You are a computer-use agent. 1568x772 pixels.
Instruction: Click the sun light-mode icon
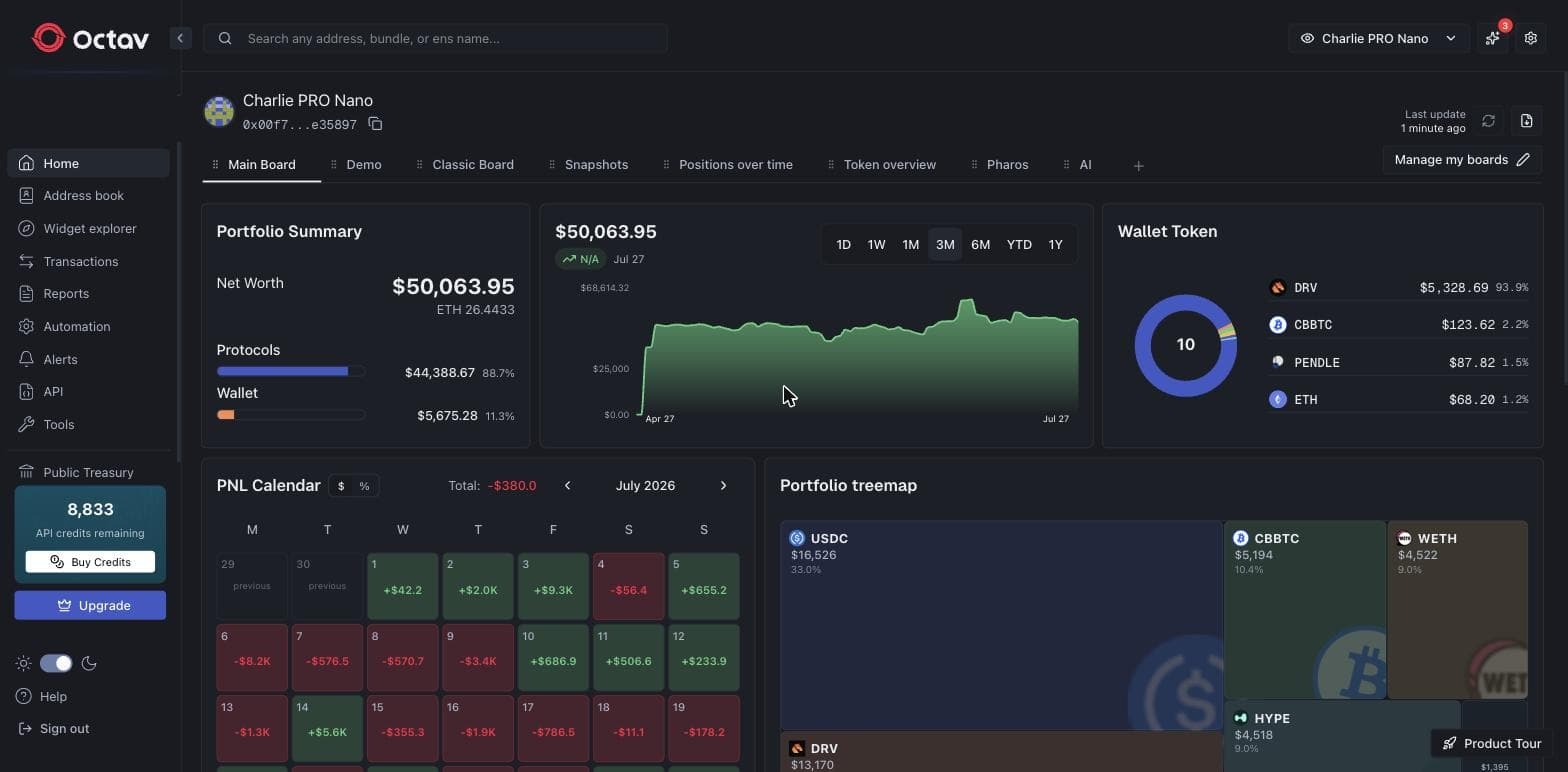pyautogui.click(x=24, y=663)
